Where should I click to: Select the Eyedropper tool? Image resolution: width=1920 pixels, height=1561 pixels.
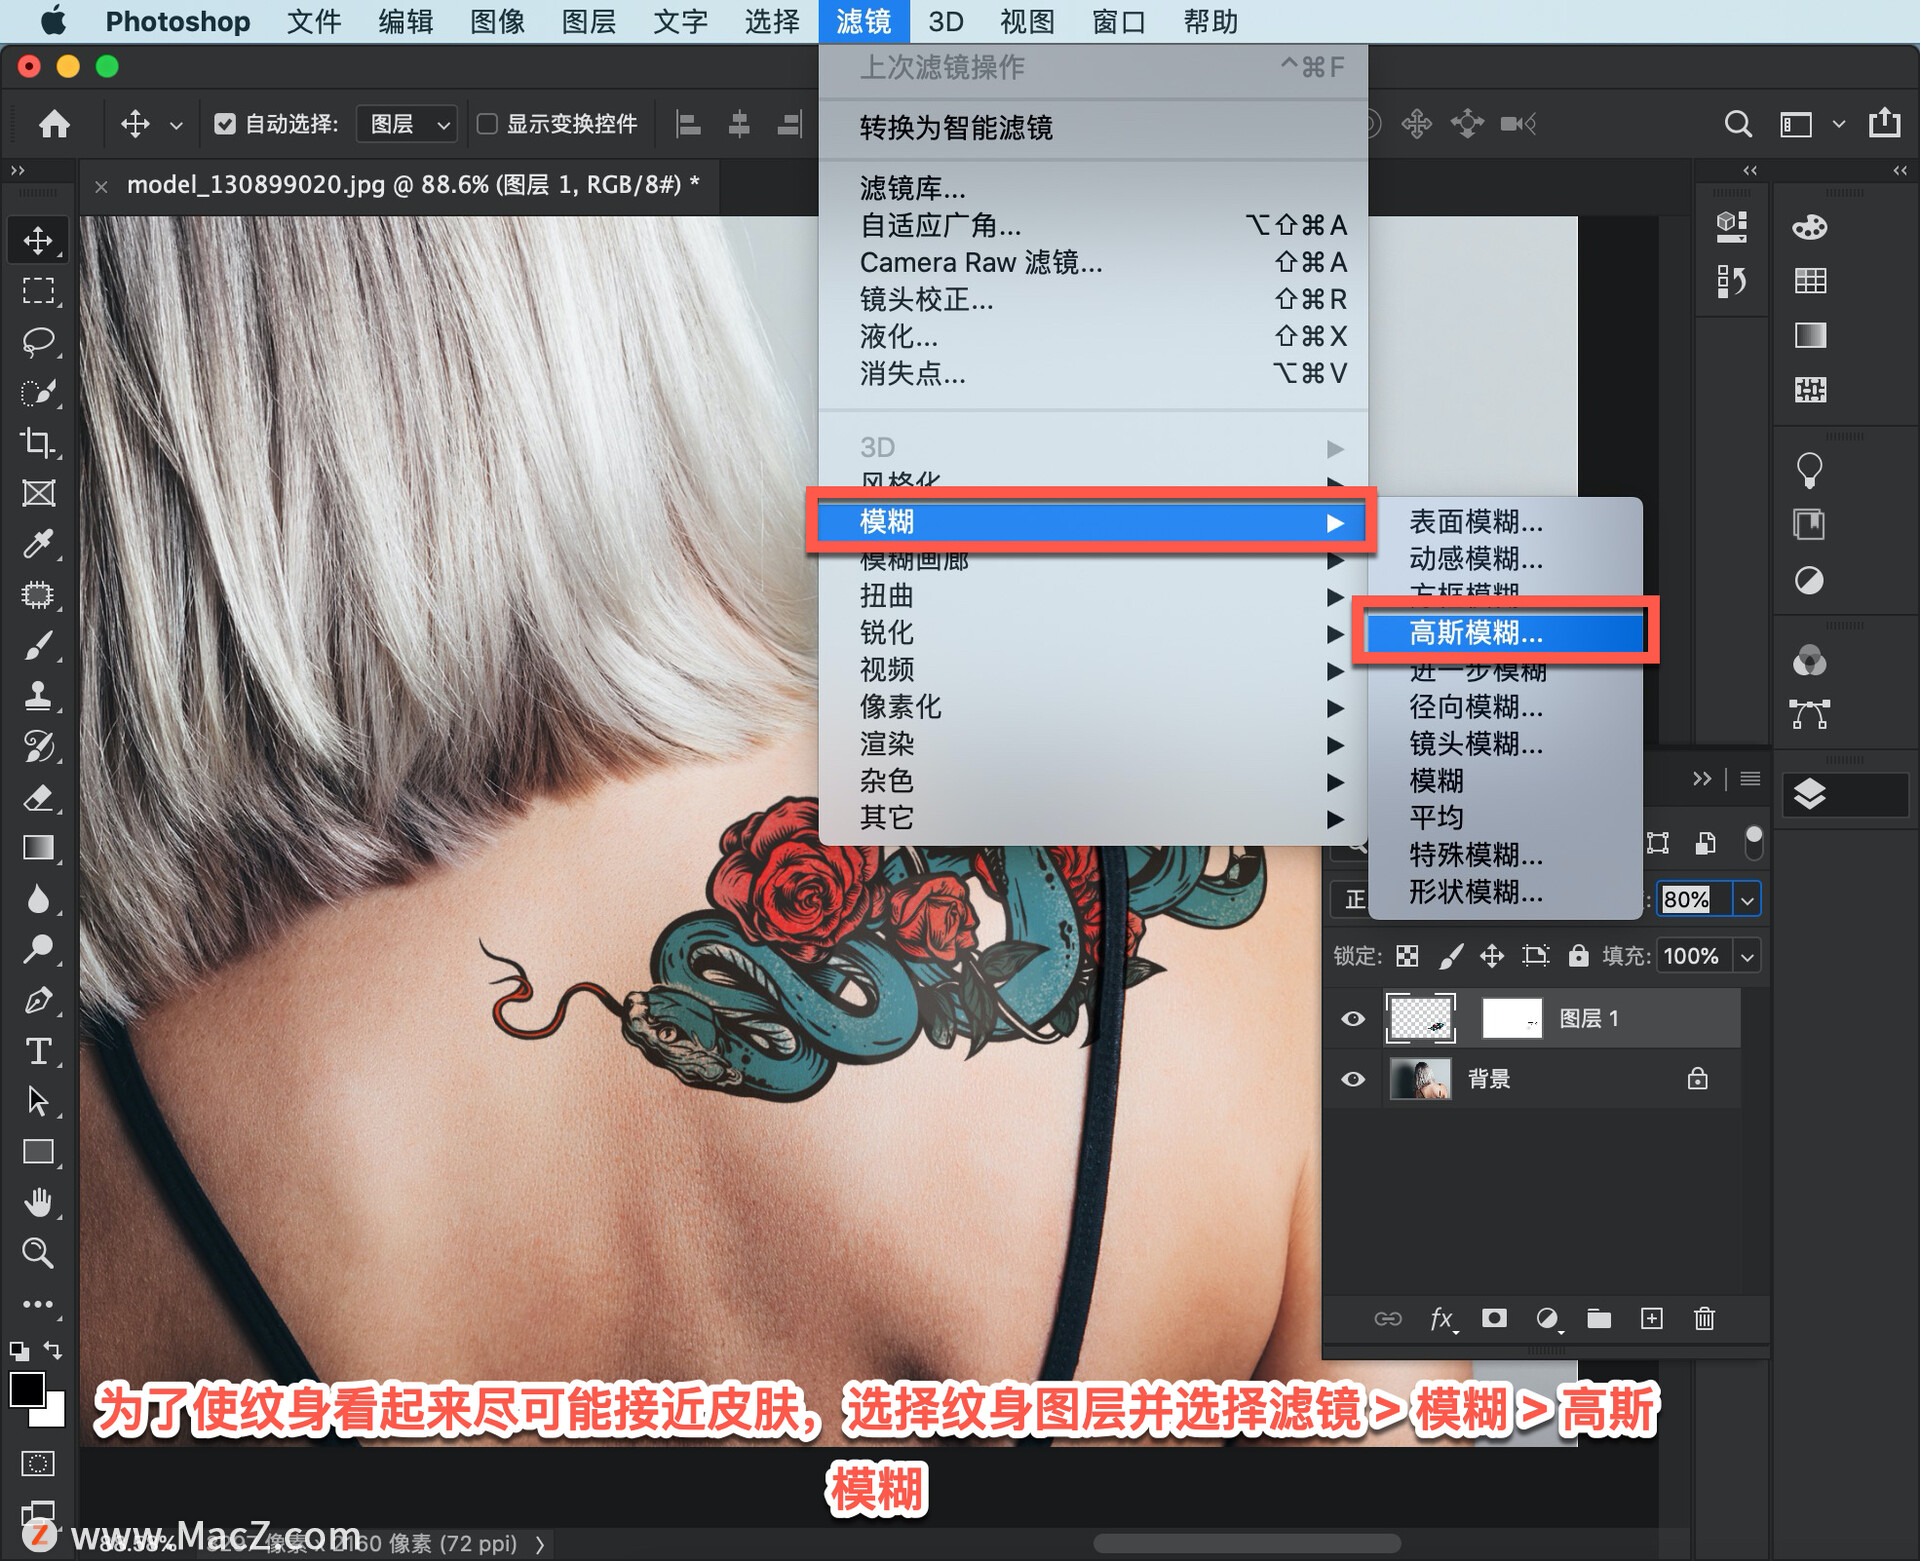tap(38, 544)
